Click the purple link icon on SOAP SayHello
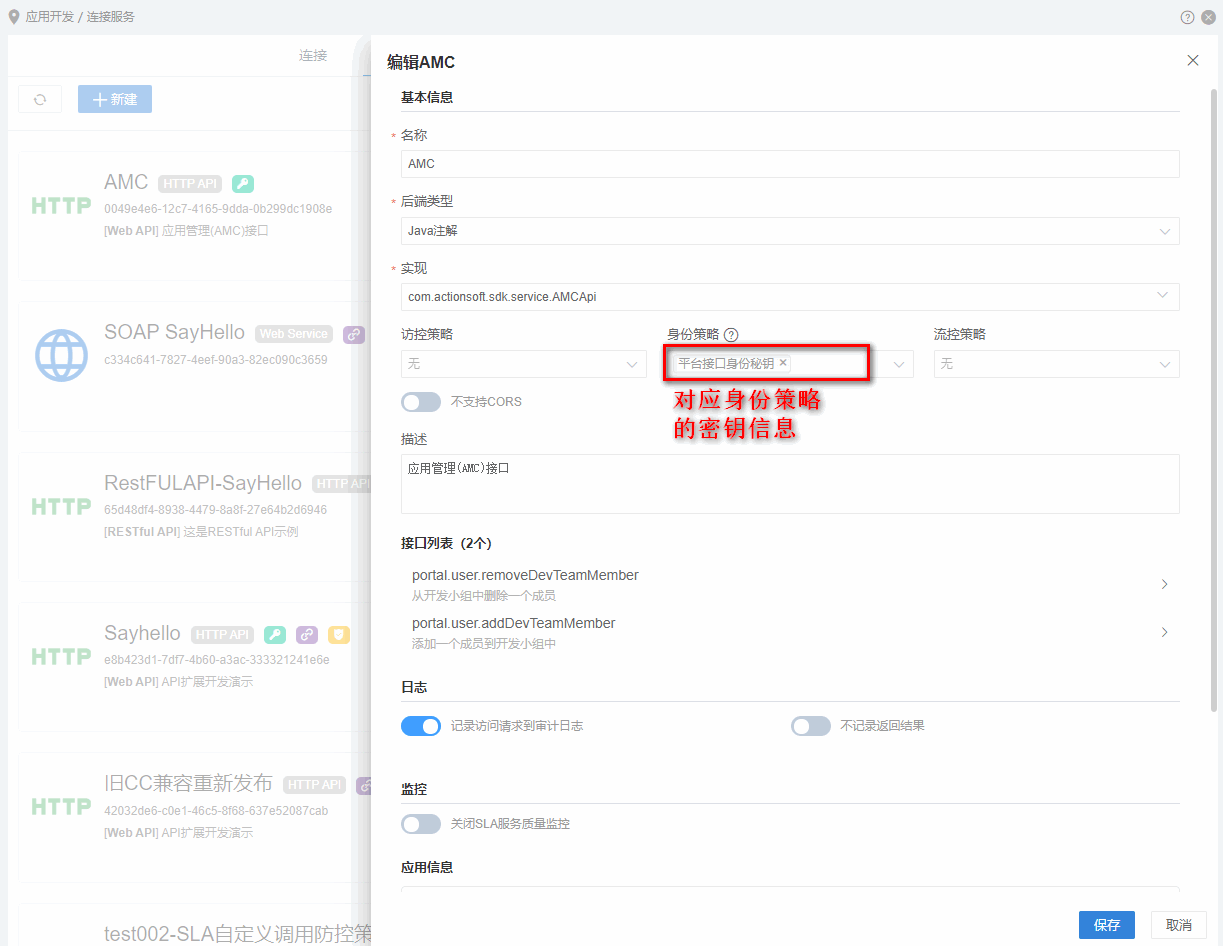Viewport: 1223px width, 946px height. point(354,334)
